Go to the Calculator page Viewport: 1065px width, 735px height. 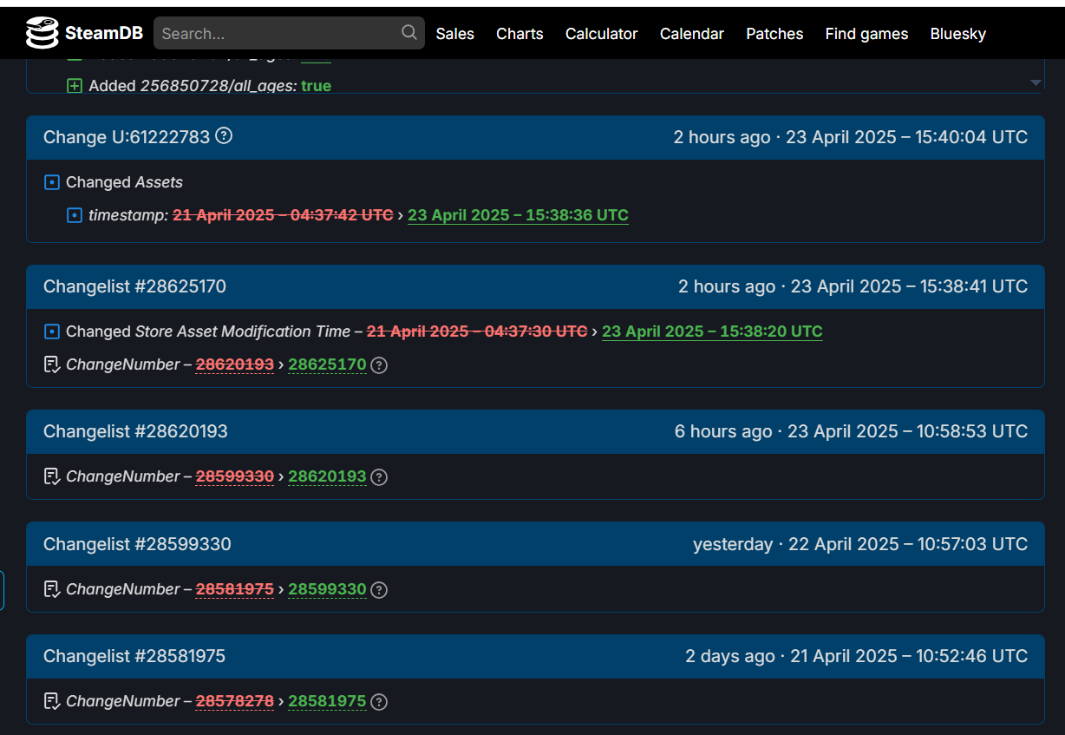point(601,34)
